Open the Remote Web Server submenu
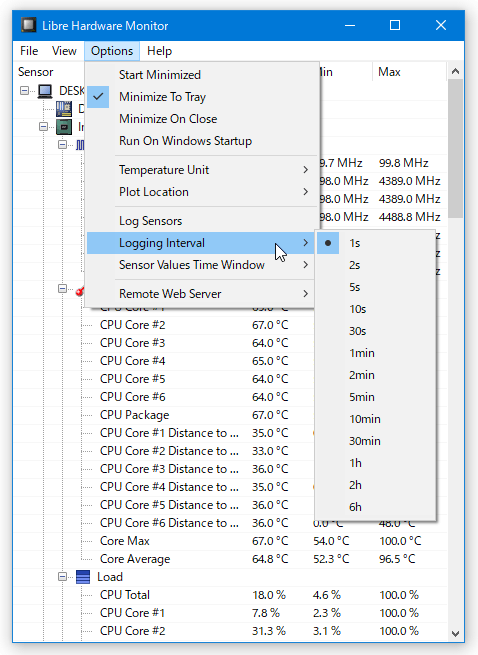 (201, 294)
